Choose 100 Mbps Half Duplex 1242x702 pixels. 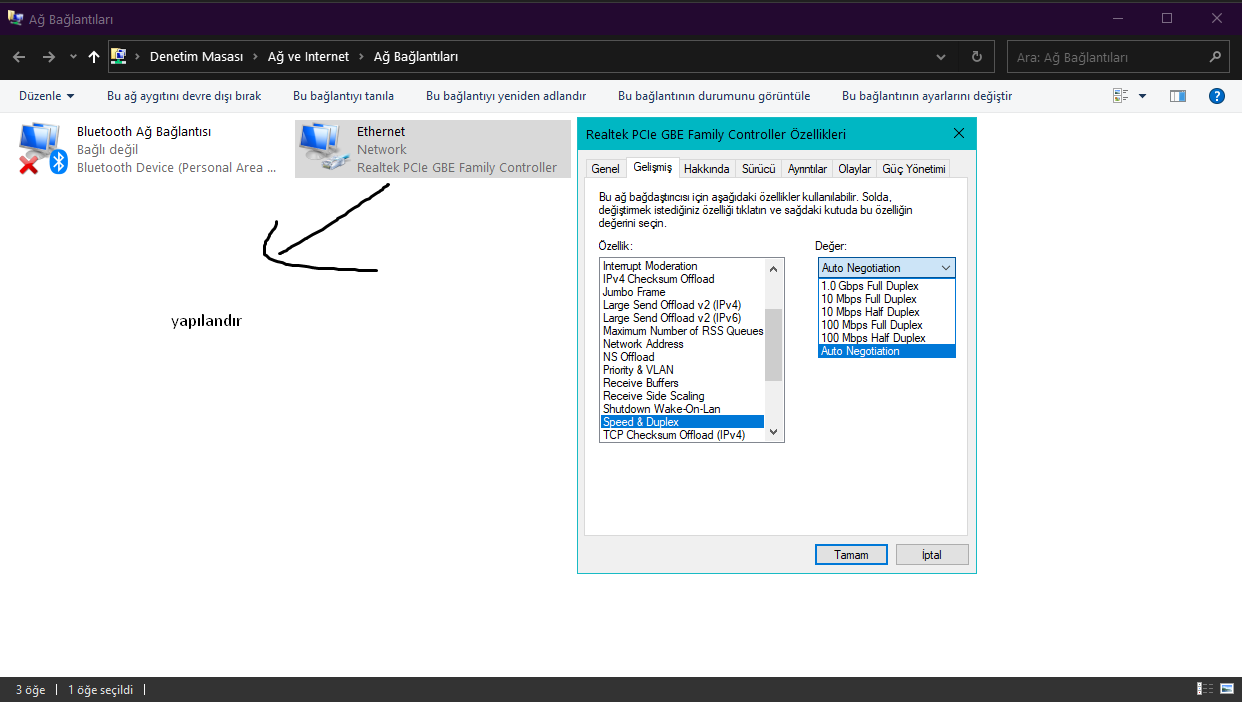coord(887,338)
